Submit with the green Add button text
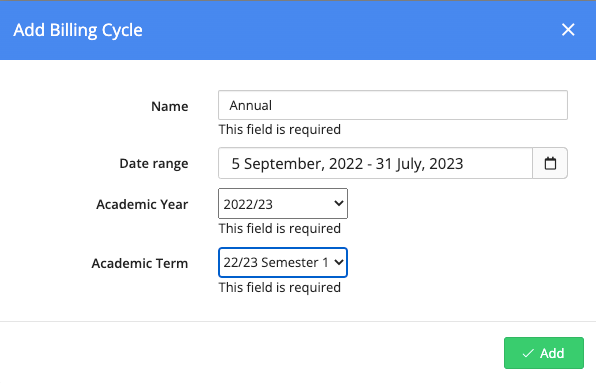596x383 pixels. click(552, 353)
